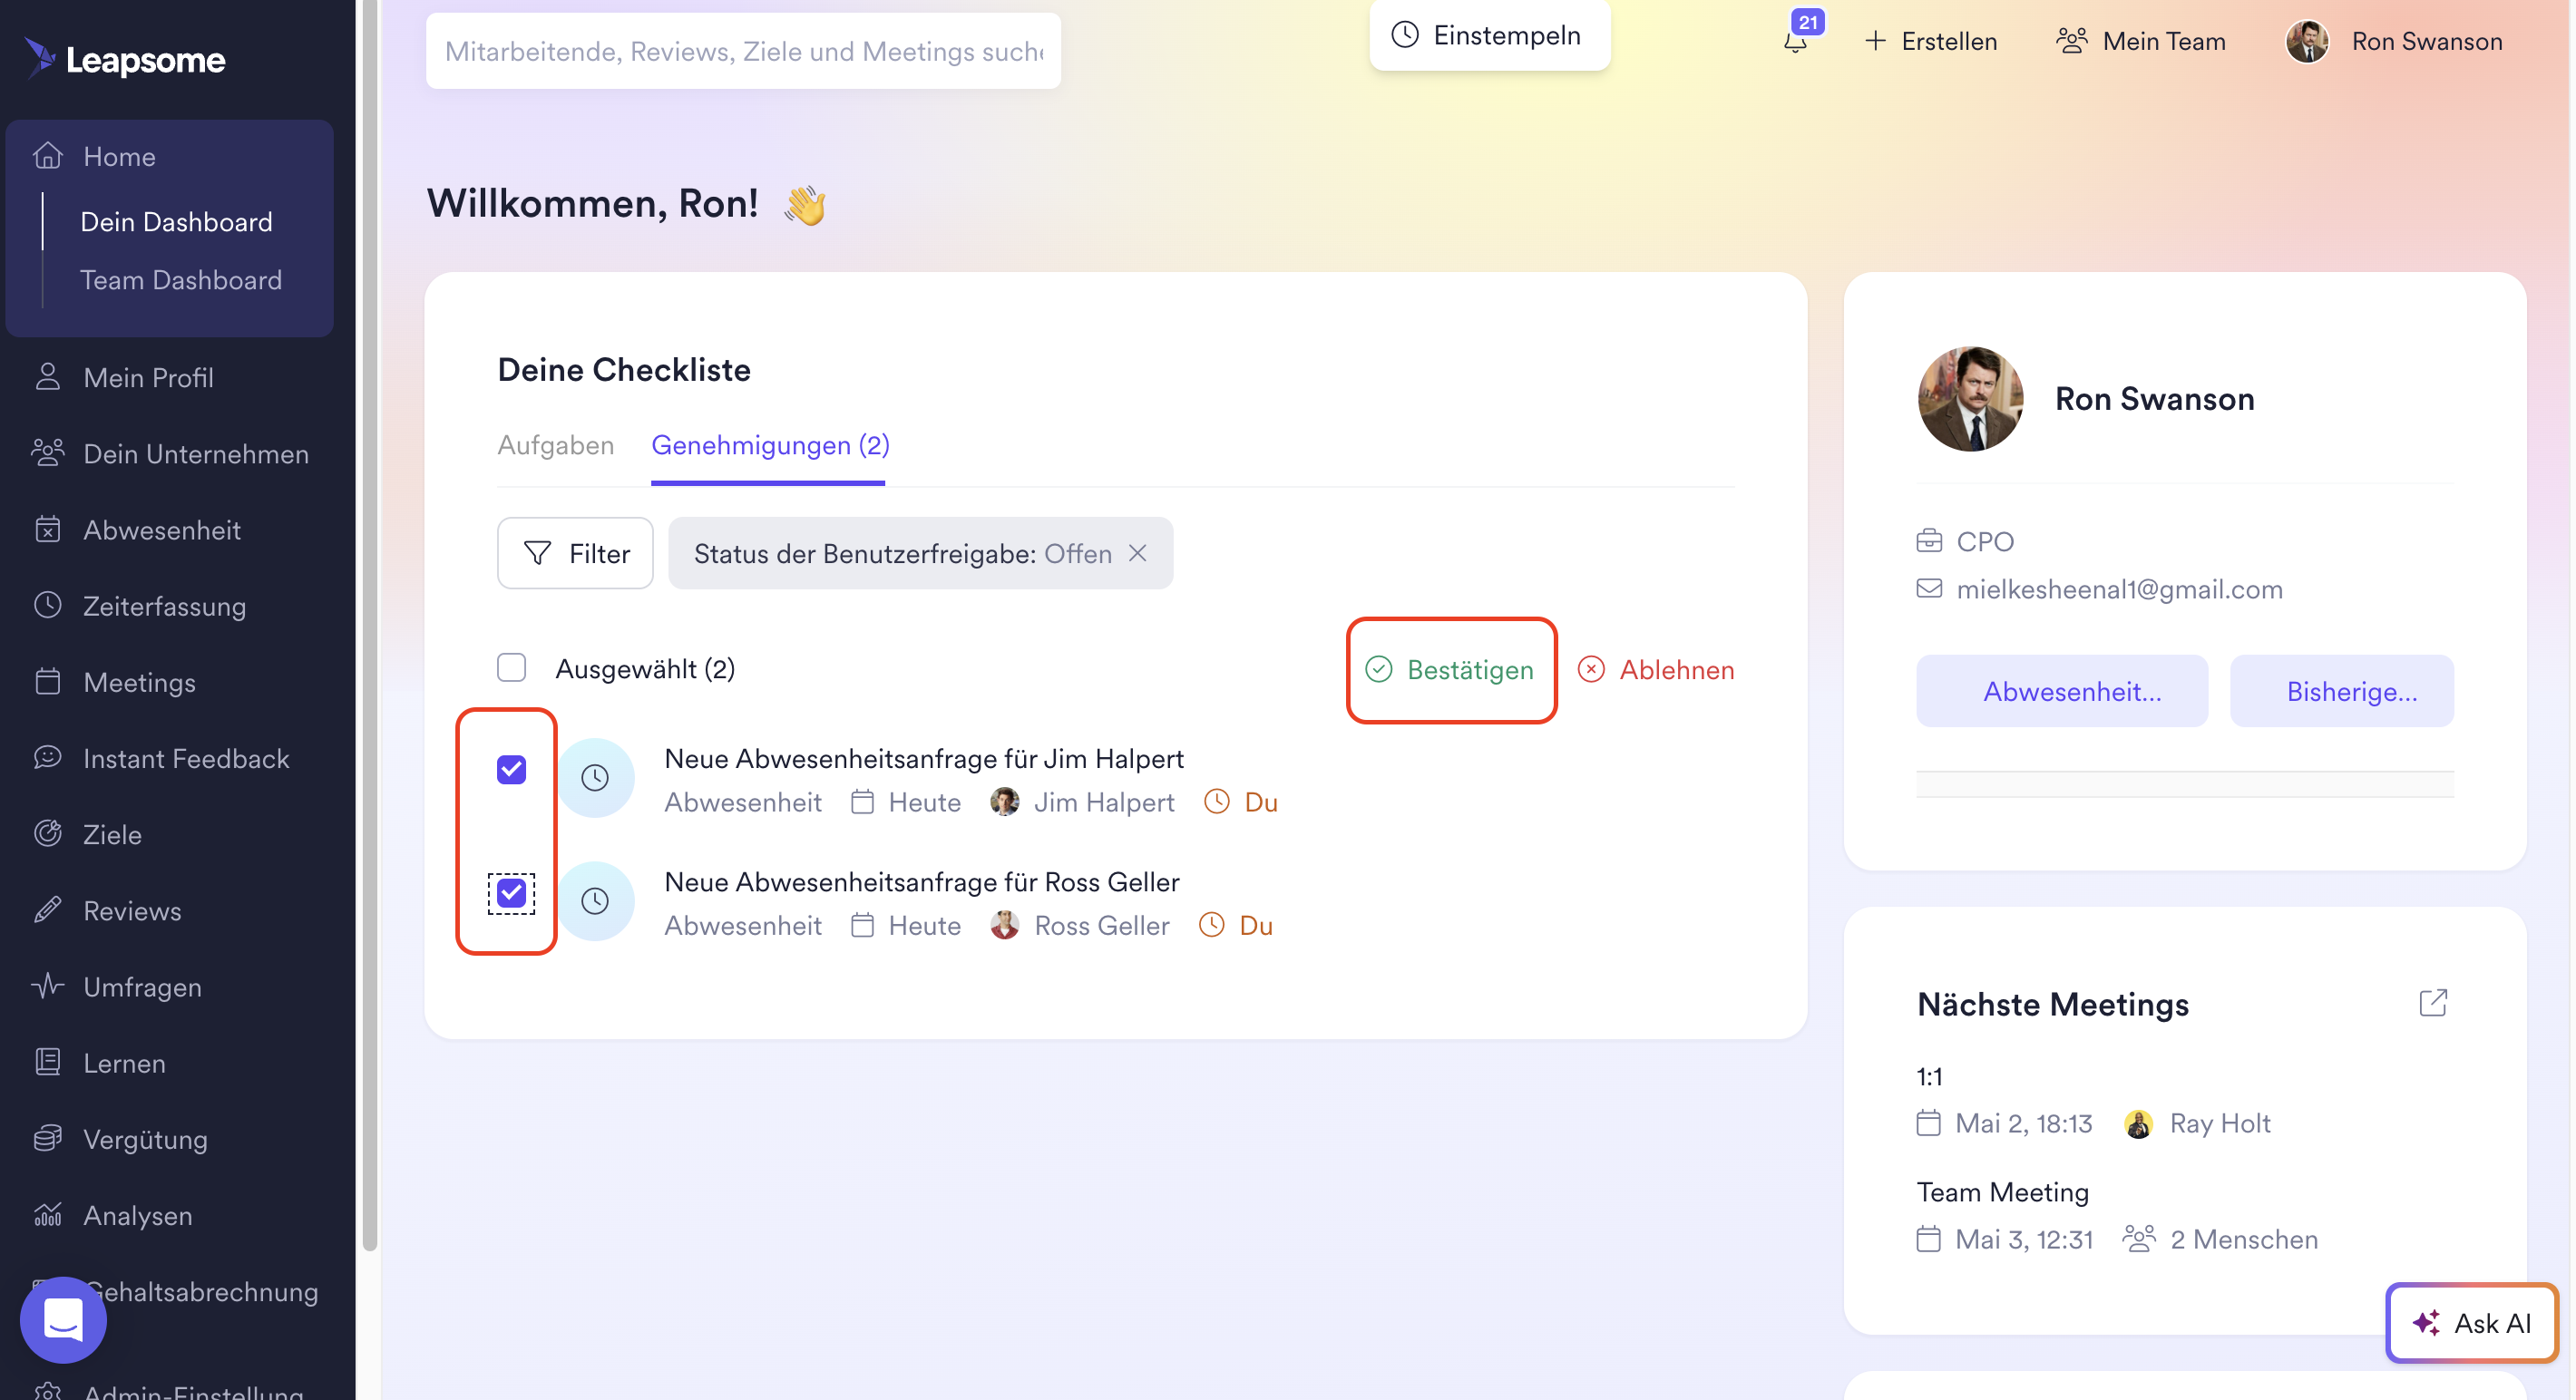Open Mein Profil in the sidebar
Screen dimensions: 2576x1400
coord(148,377)
